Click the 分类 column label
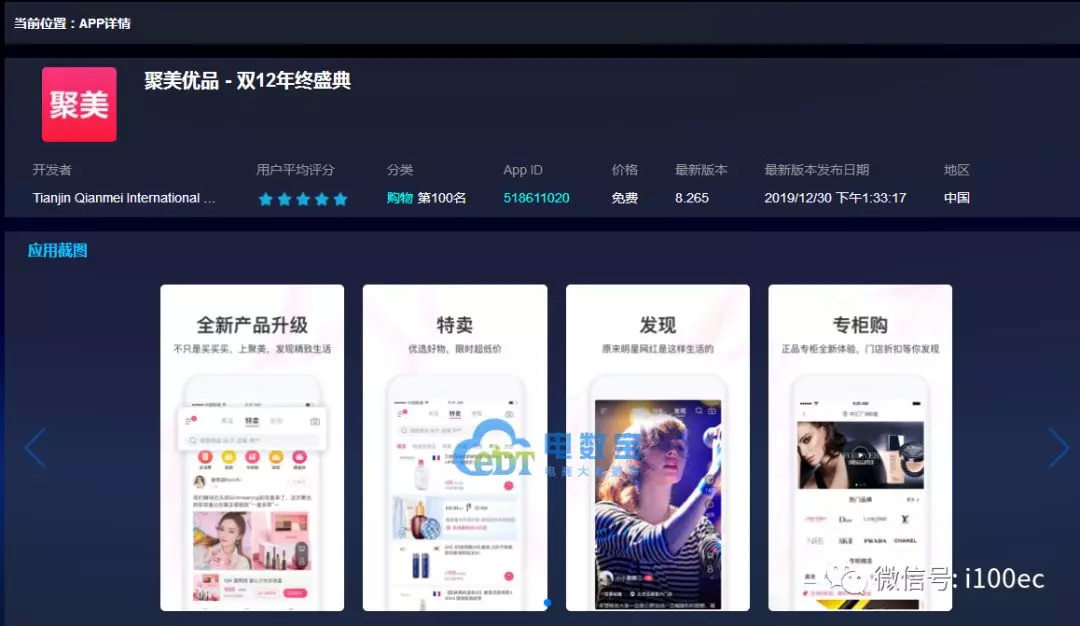This screenshot has height=626, width=1080. 400,169
